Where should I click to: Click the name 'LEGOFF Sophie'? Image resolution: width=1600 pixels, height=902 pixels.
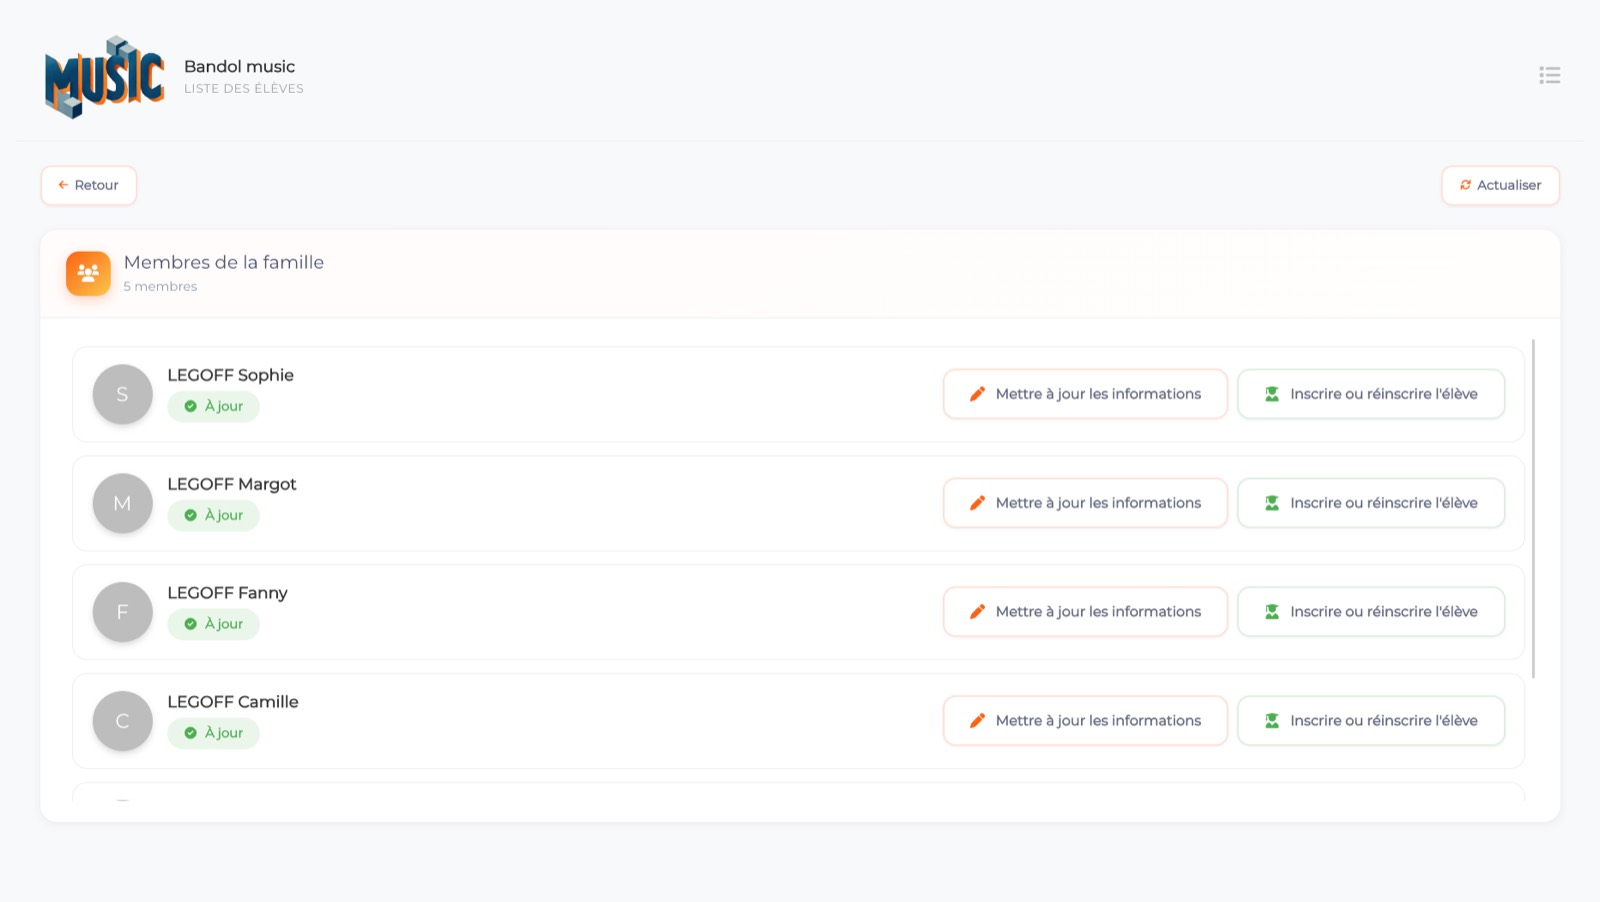(x=230, y=375)
